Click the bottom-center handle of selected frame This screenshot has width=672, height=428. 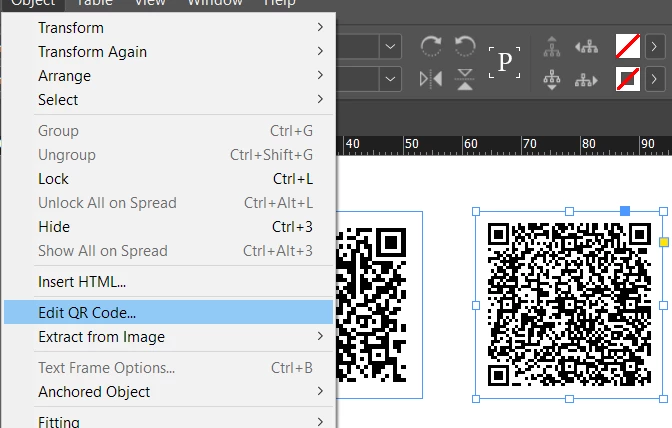(x=569, y=399)
